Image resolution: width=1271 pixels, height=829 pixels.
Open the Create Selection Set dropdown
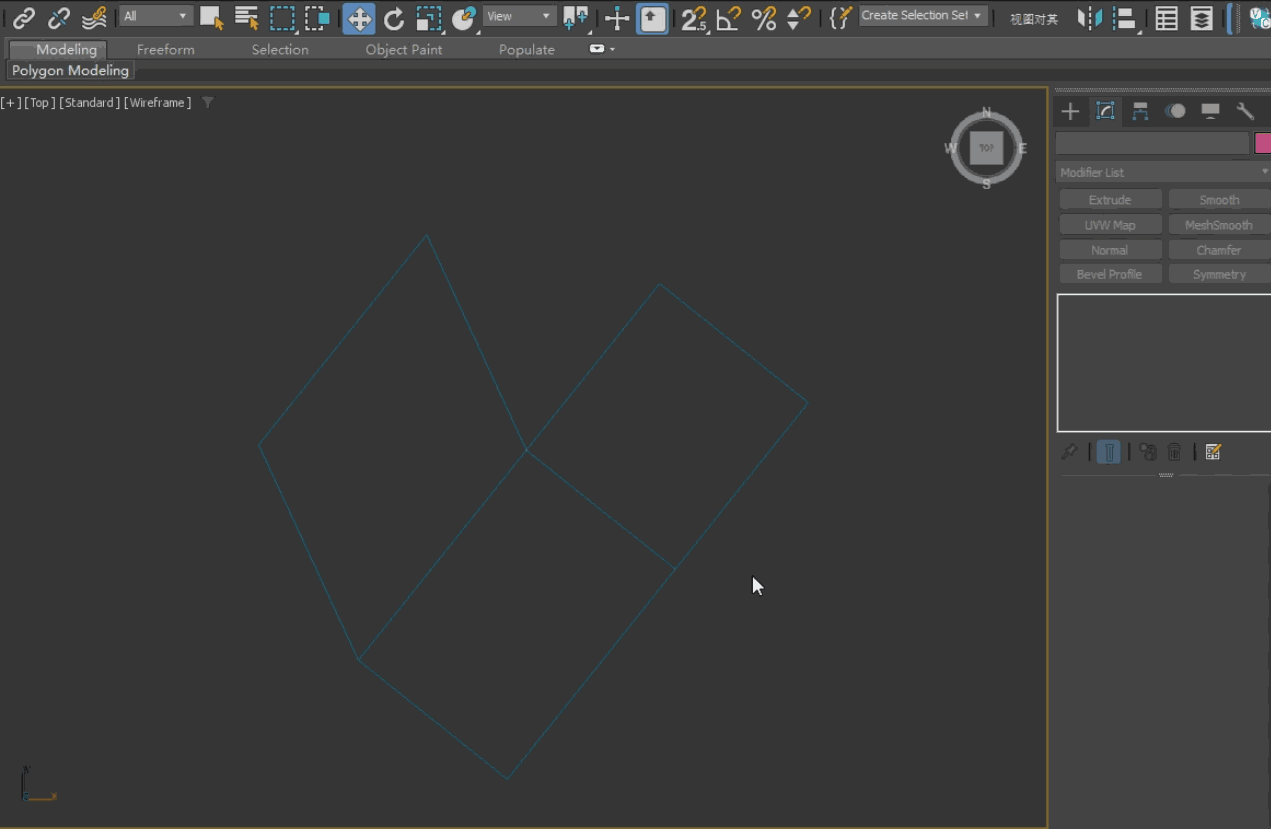924,16
